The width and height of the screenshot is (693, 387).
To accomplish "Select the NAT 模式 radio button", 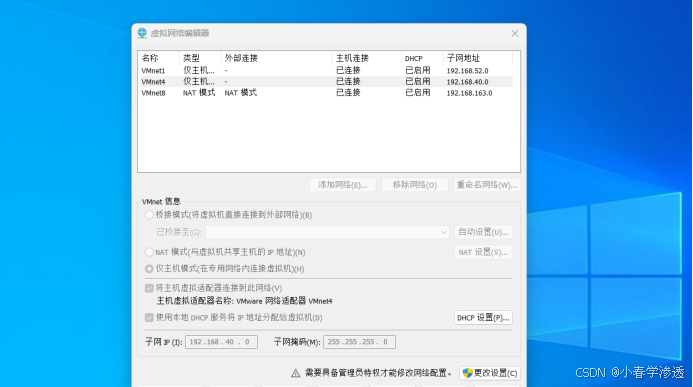I will pos(149,252).
